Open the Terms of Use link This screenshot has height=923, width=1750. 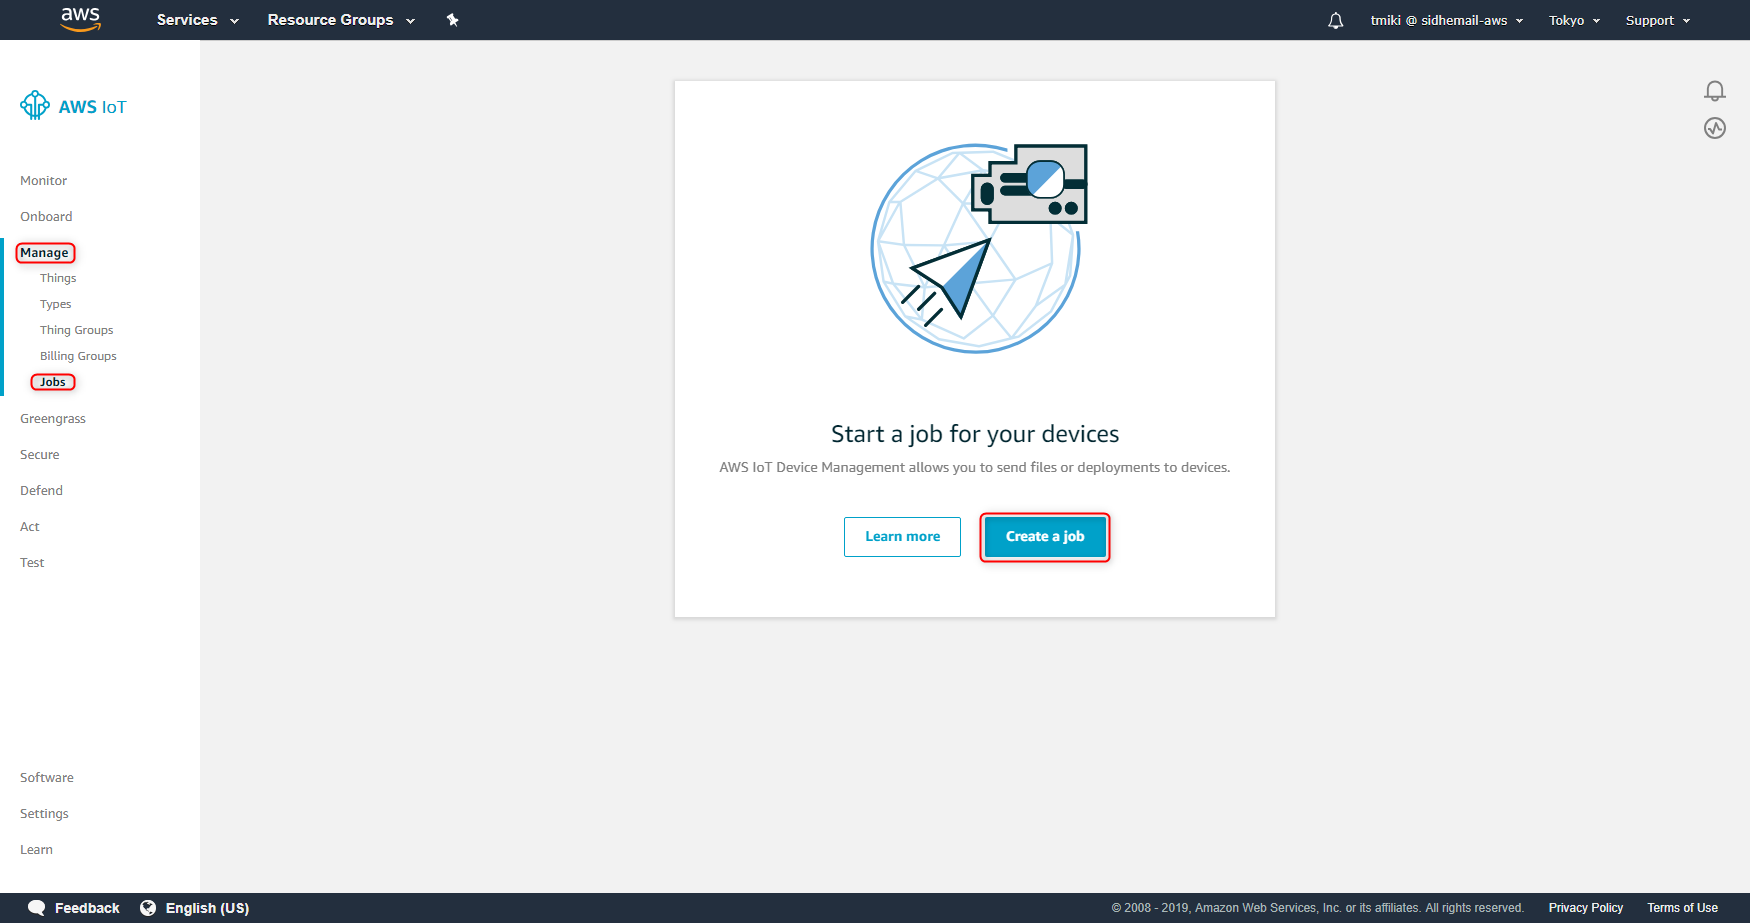[1682, 908]
